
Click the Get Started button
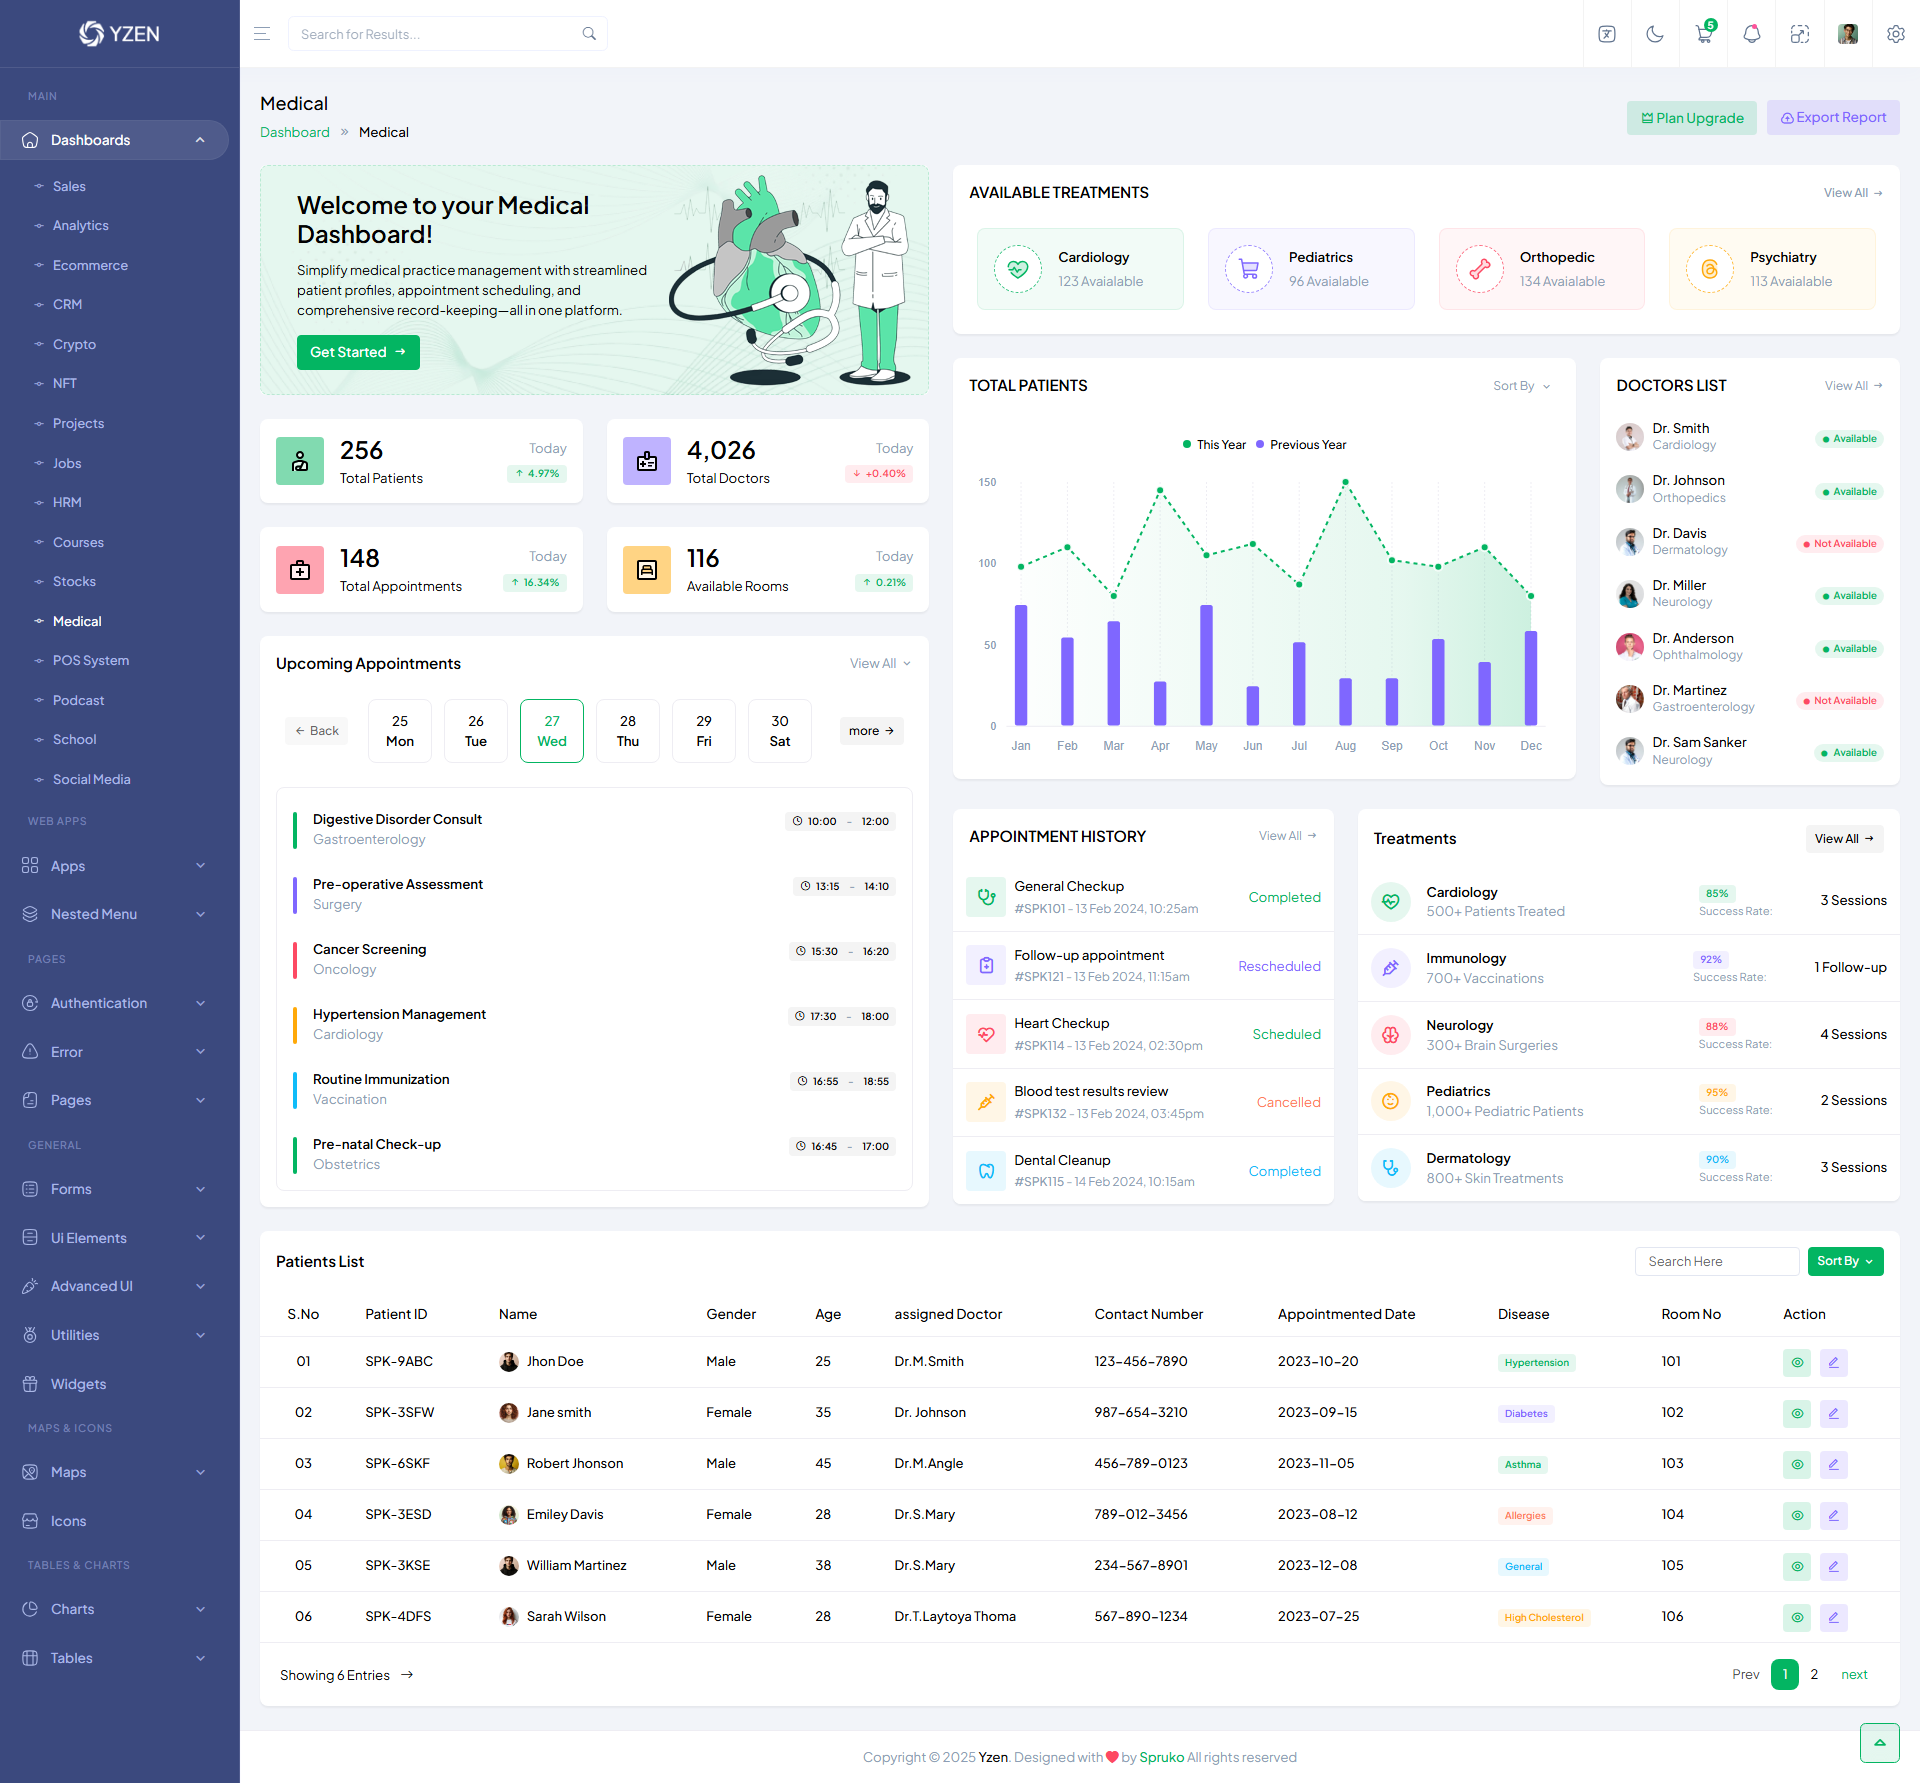pos(358,352)
